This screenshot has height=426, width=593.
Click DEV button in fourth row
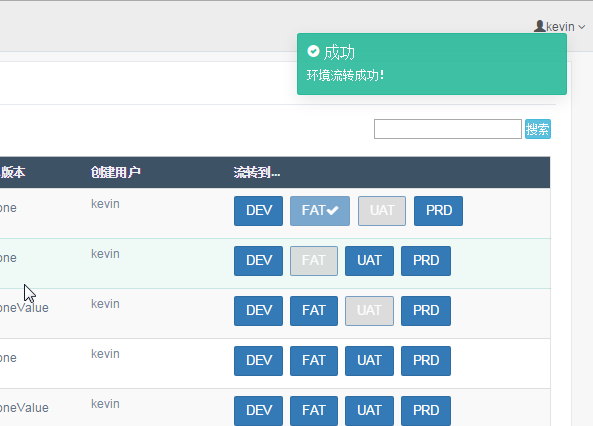258,361
